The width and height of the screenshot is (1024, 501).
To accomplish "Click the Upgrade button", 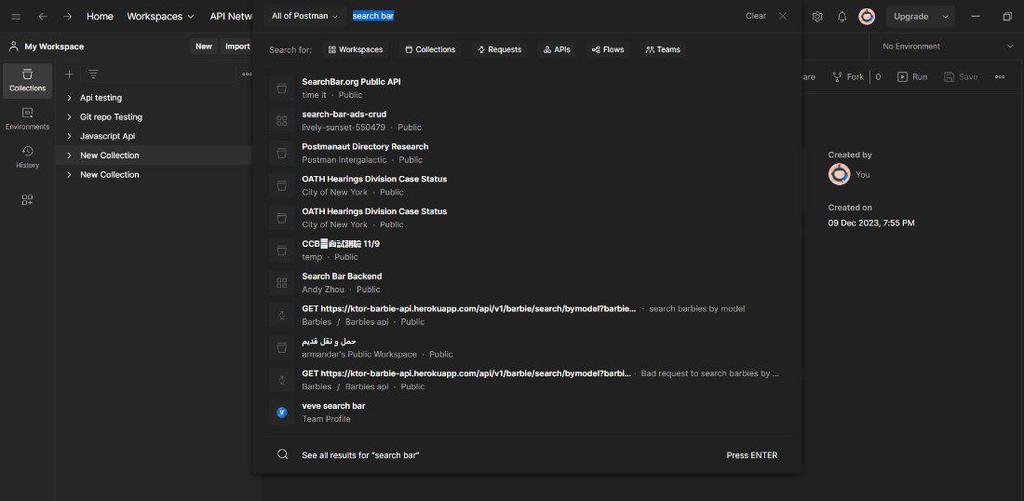I will tap(910, 16).
